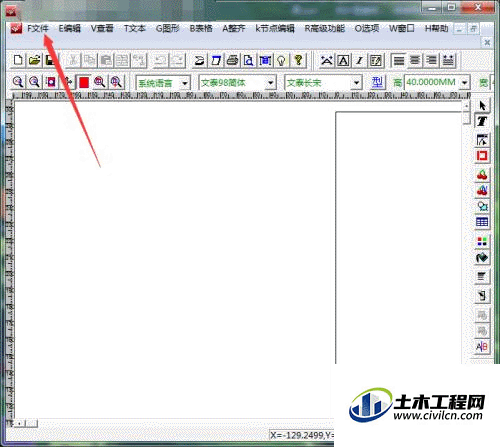Screen dimensions: 500x447
Task: Click the red square toolbar icon
Action: (x=84, y=82)
